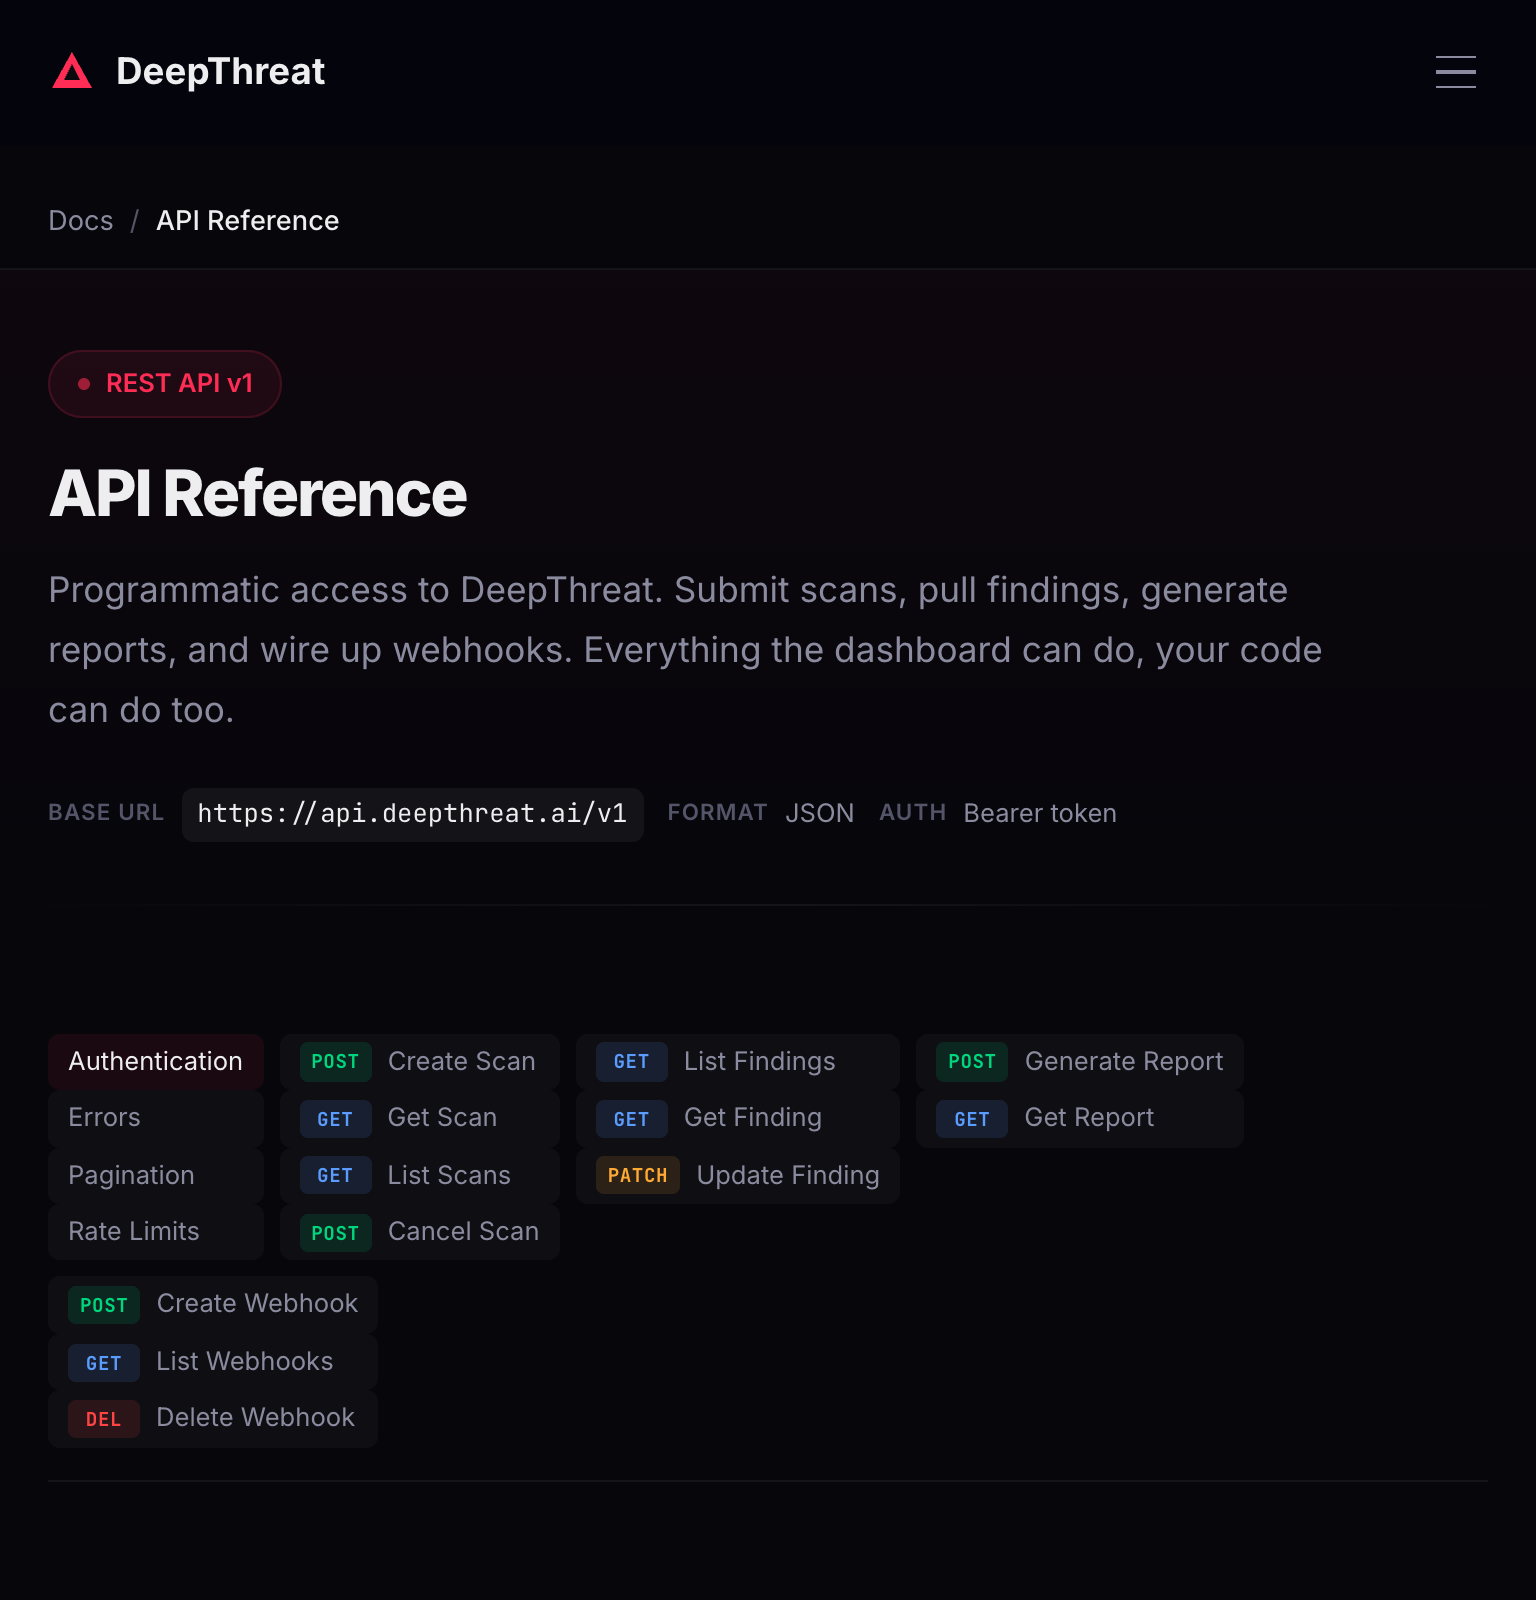
Task: Open the List Findings endpoint
Action: 737,1062
